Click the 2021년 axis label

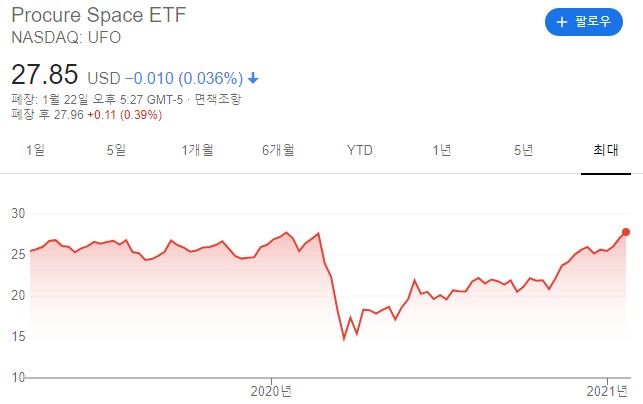pyautogui.click(x=606, y=390)
